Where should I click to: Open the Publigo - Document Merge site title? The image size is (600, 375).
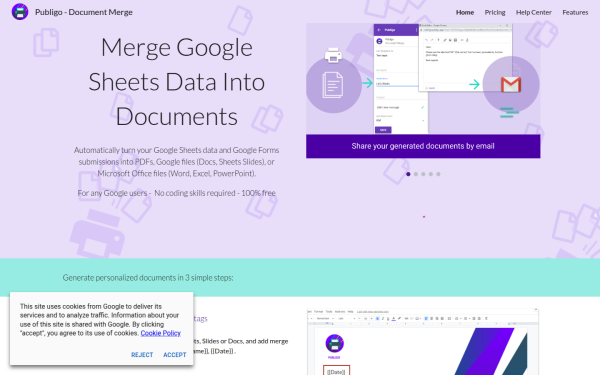84,12
